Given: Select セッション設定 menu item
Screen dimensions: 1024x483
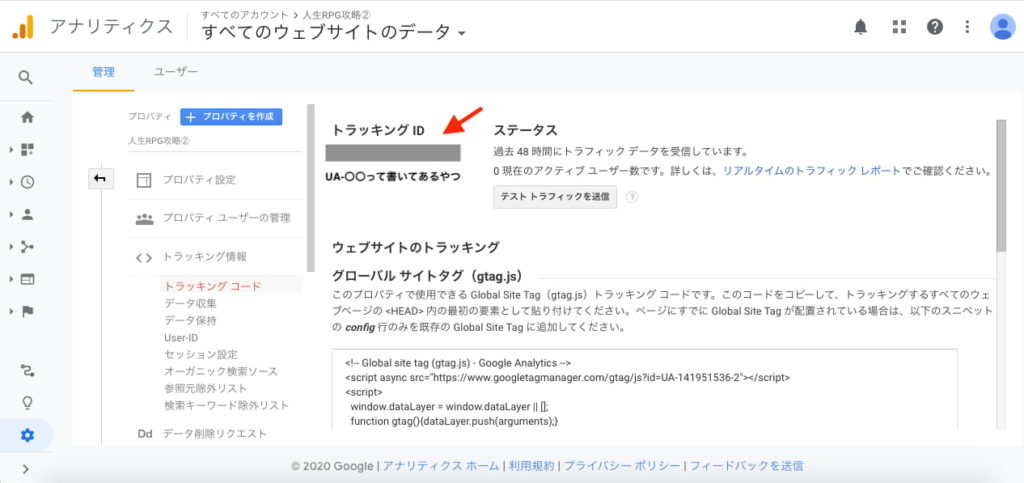Looking at the screenshot, I should [201, 355].
